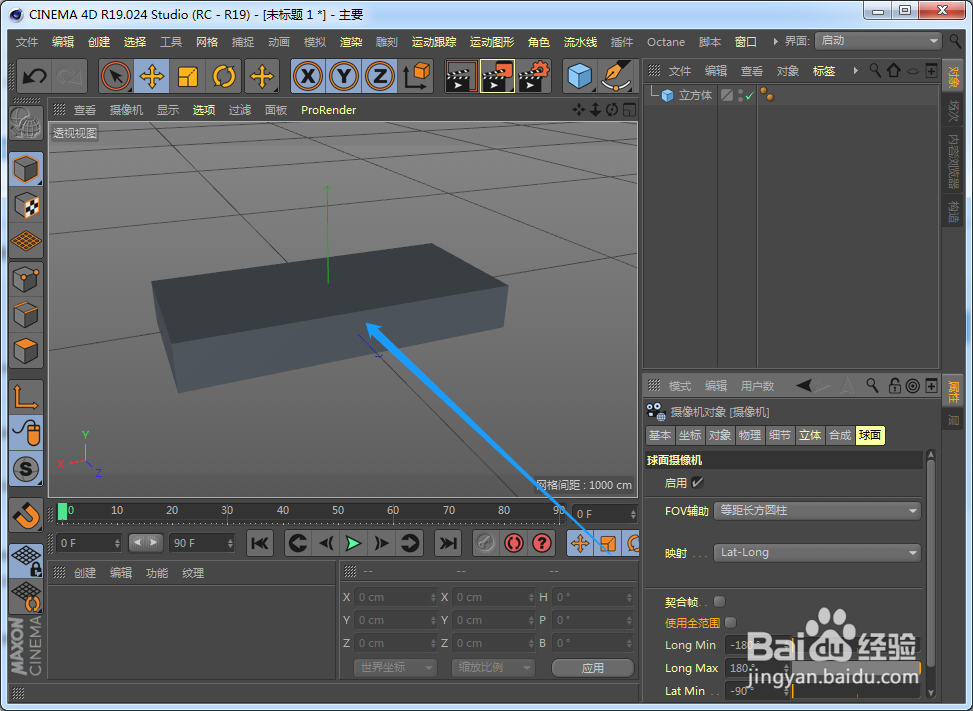
Task: Click the Locked Workplane grid icon
Action: tap(25, 560)
